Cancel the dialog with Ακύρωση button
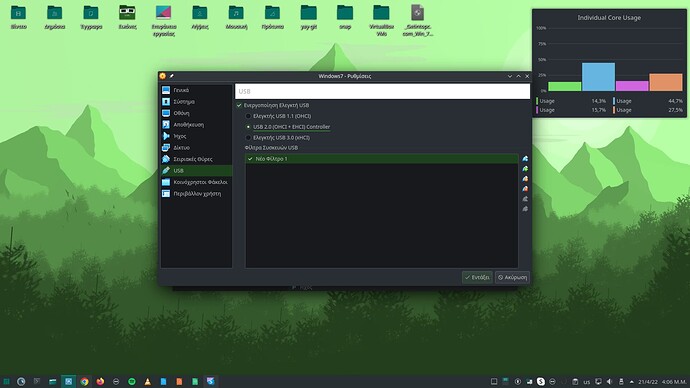Viewport: 690px width, 388px height. click(x=512, y=277)
